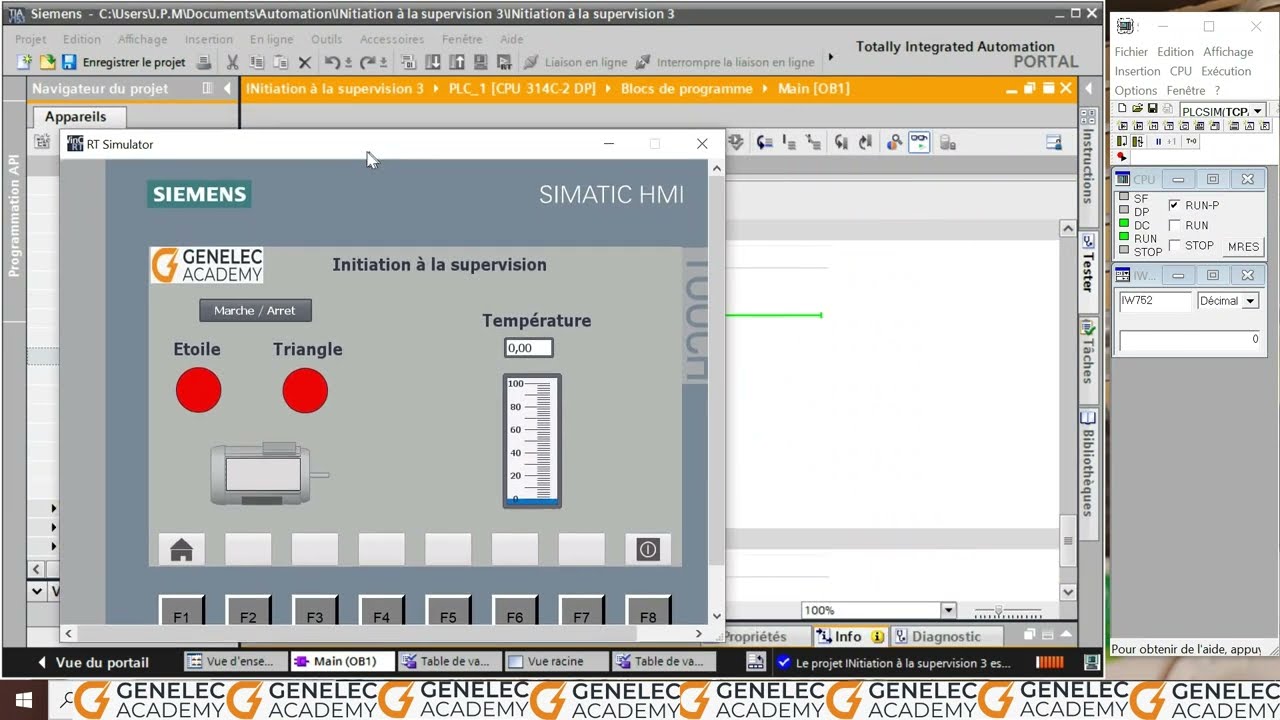Click the IW752 value field showing 0
This screenshot has height=720, width=1280.
(x=1190, y=340)
